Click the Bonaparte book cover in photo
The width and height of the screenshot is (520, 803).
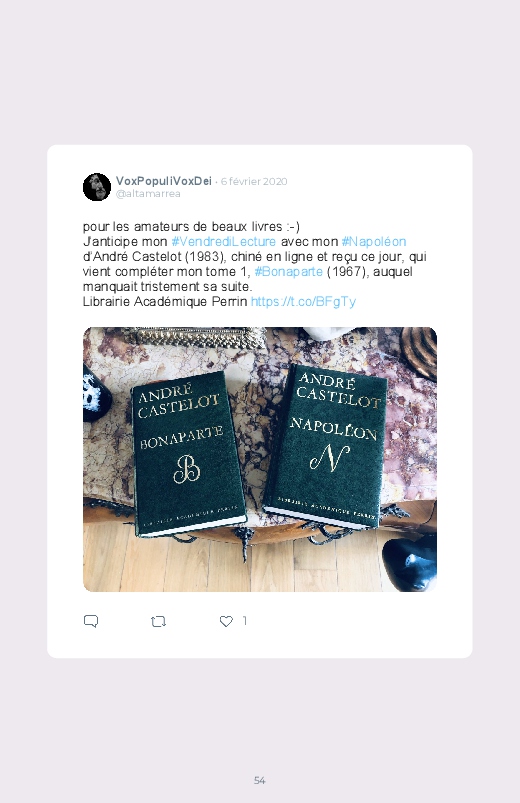[188, 454]
